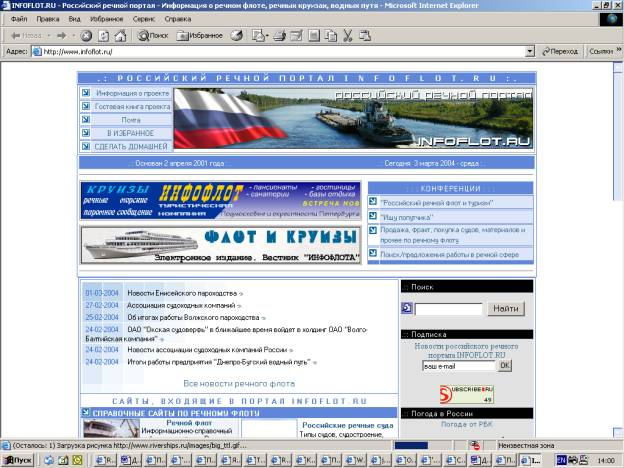Click the Show Desktop quick launch icon
This screenshot has width=624, height=468.
(63, 460)
